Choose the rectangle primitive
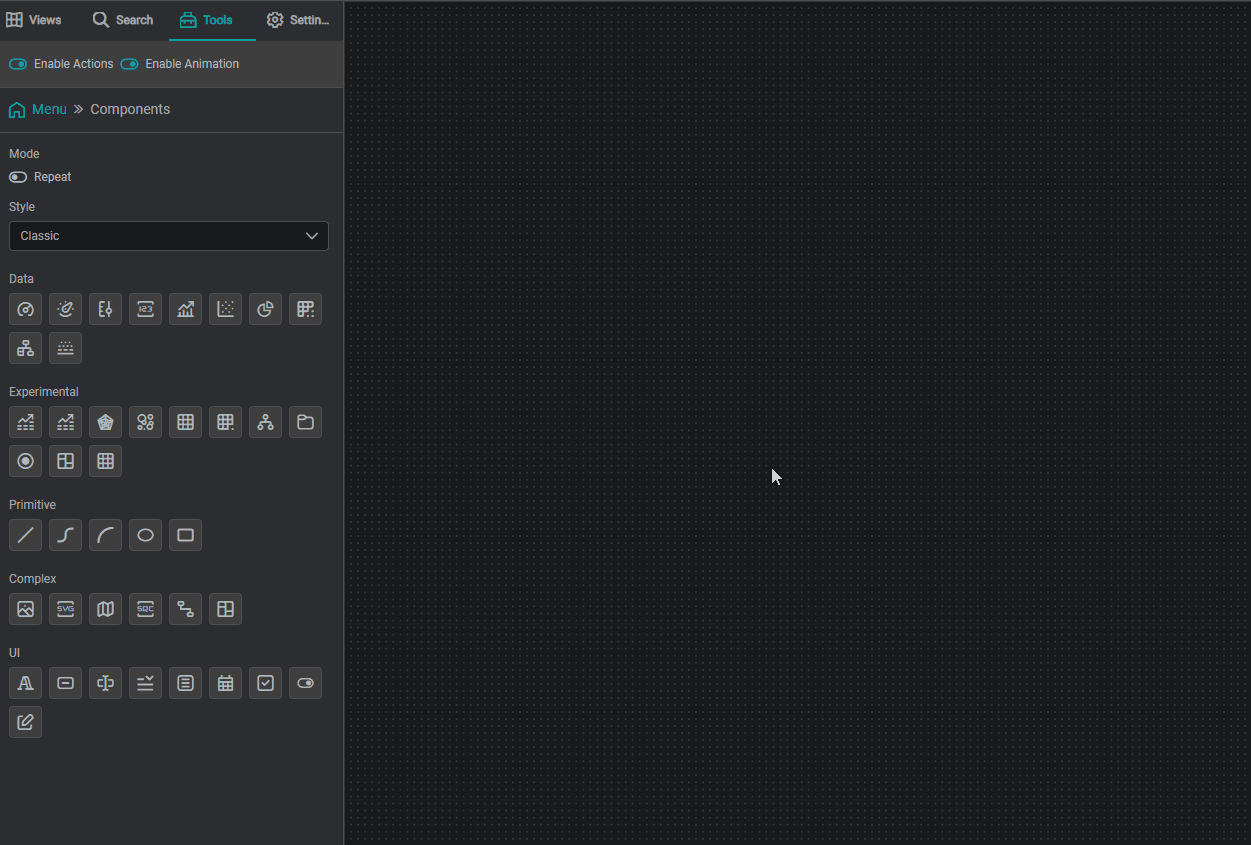The height and width of the screenshot is (845, 1251). coord(186,535)
